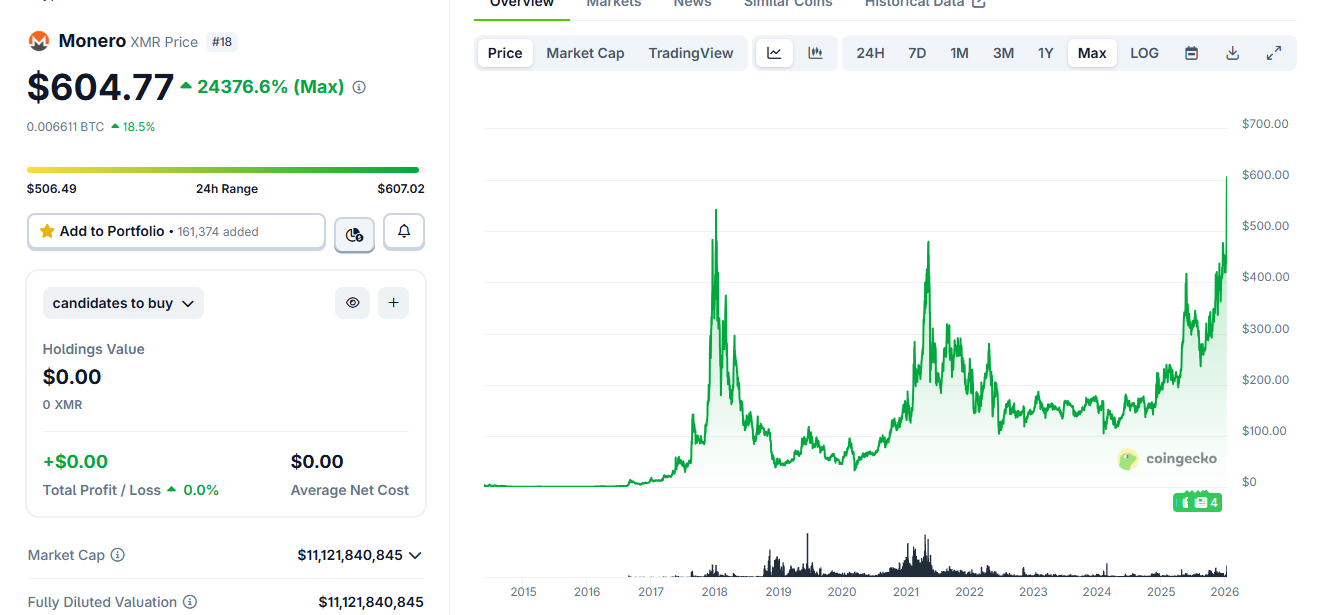Click the volume chart timeline navigator
This screenshot has width=1335, height=615.
pyautogui.click(x=855, y=554)
